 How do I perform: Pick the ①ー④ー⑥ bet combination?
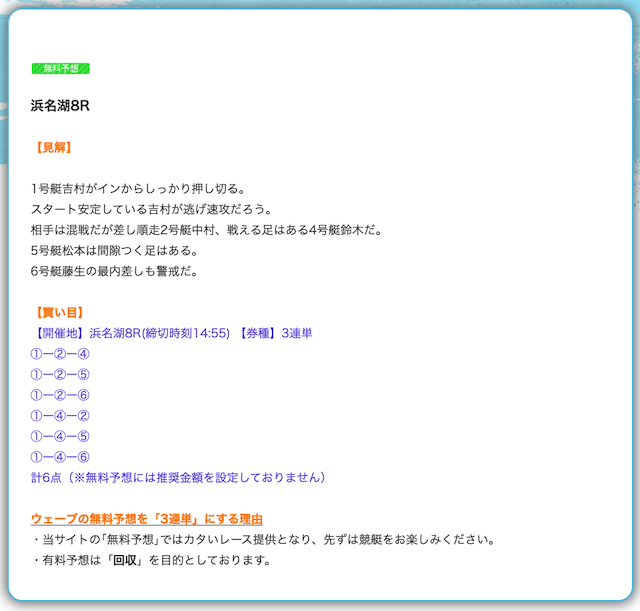click(x=61, y=457)
